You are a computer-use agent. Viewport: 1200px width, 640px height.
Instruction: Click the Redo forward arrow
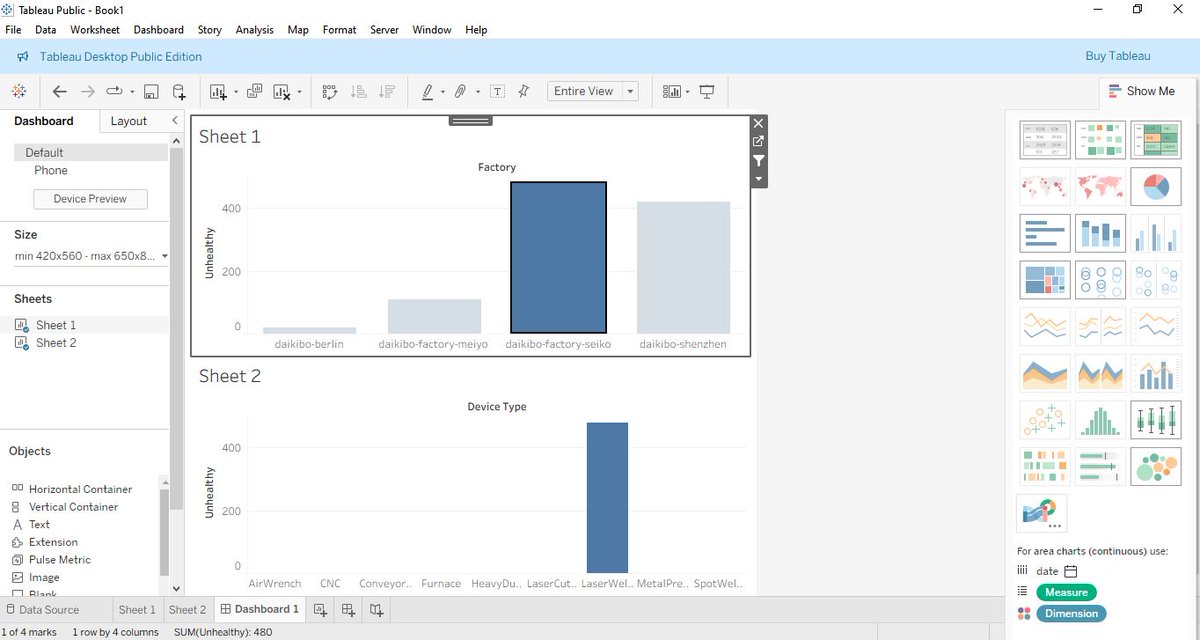[88, 91]
